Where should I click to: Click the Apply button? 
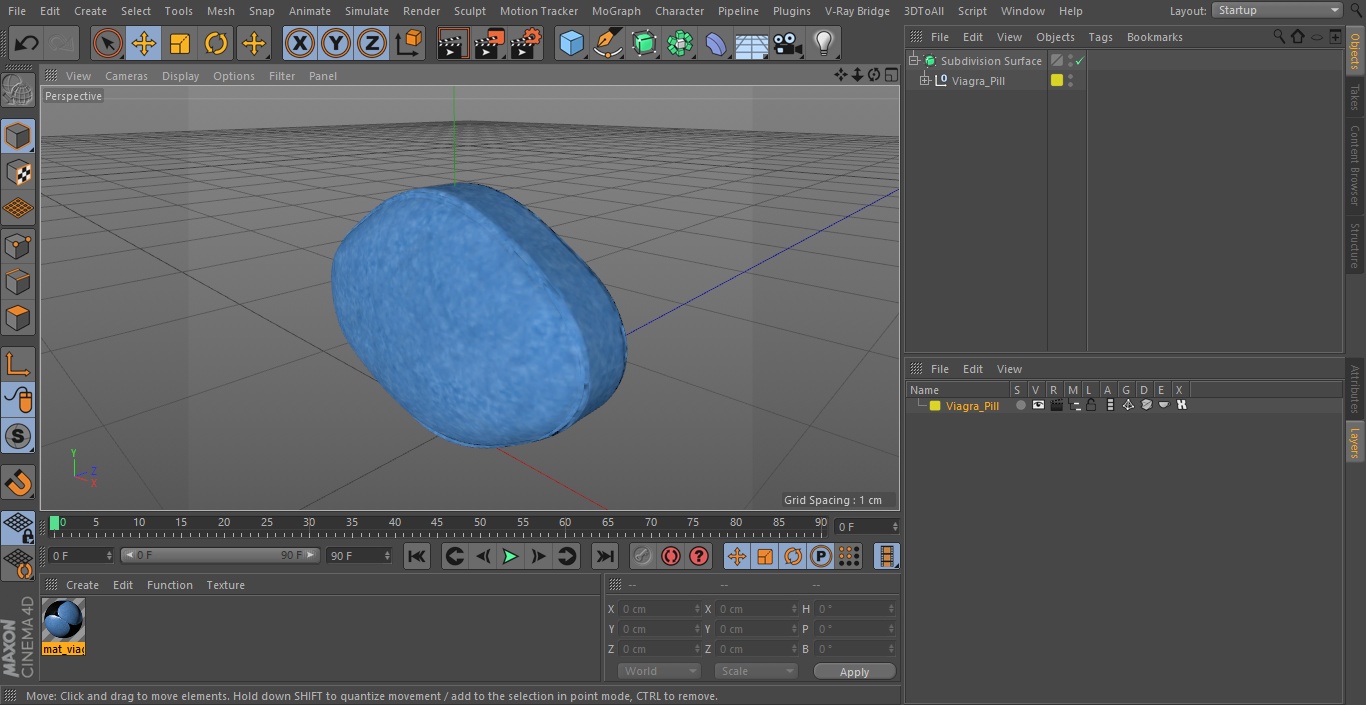click(854, 672)
